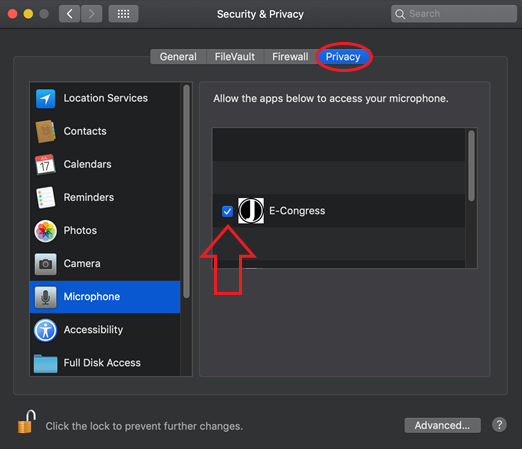Uncheck E-Congress microphone access checkbox
The height and width of the screenshot is (449, 522).
coord(227,211)
